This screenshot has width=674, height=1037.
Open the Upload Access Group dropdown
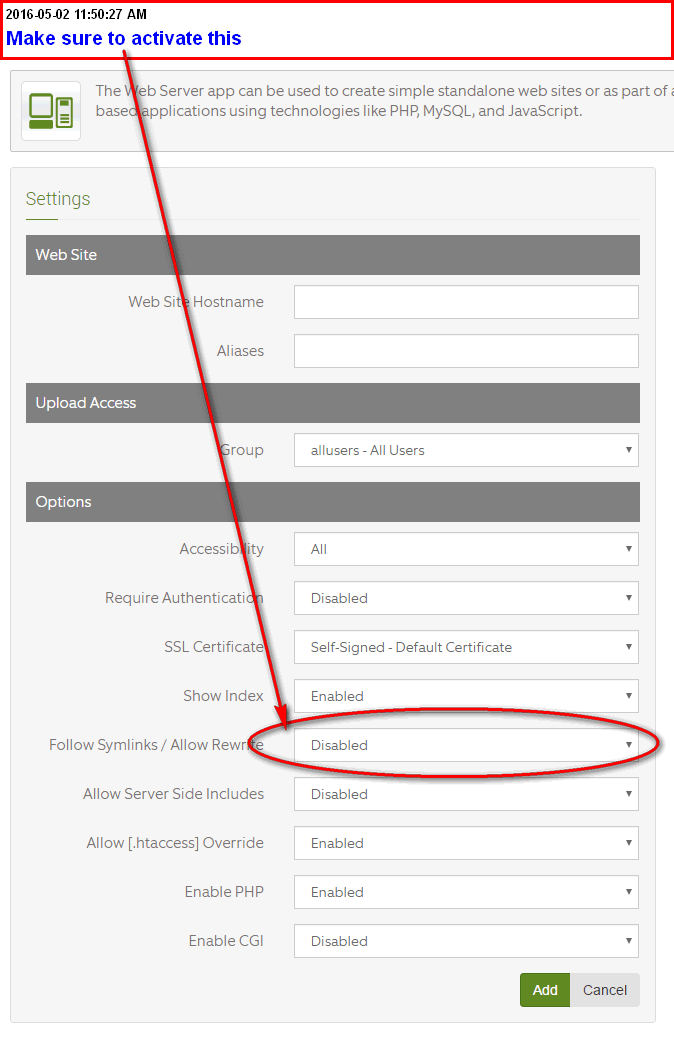(x=466, y=450)
